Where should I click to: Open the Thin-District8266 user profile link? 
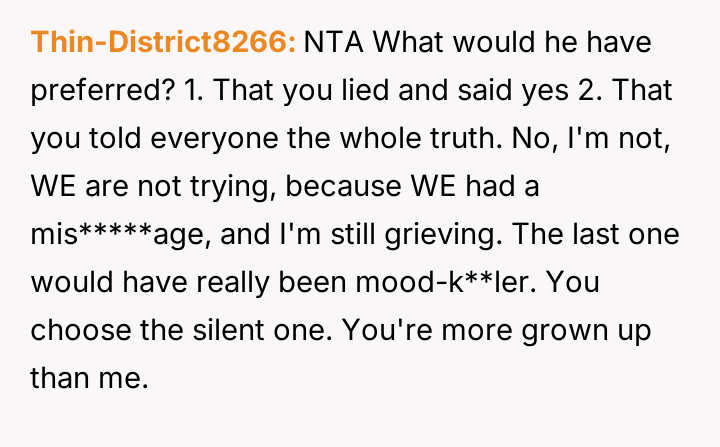164,44
